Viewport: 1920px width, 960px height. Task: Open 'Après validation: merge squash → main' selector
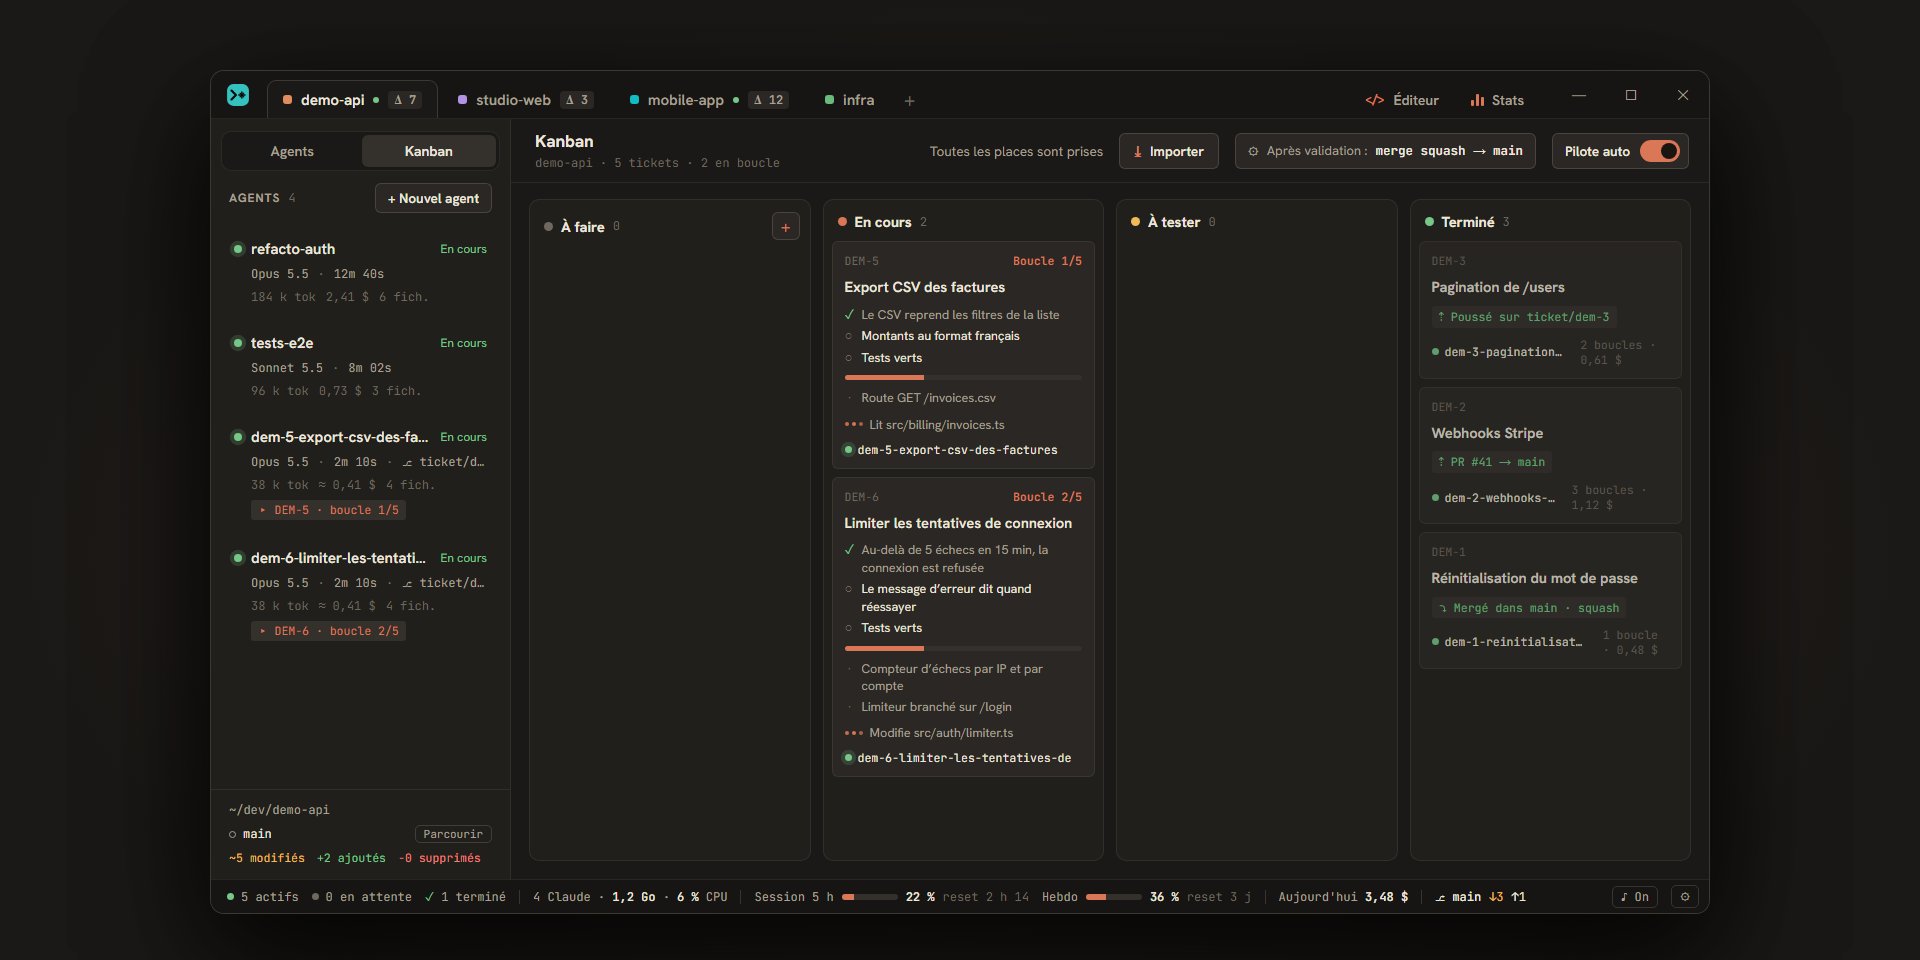point(1385,151)
